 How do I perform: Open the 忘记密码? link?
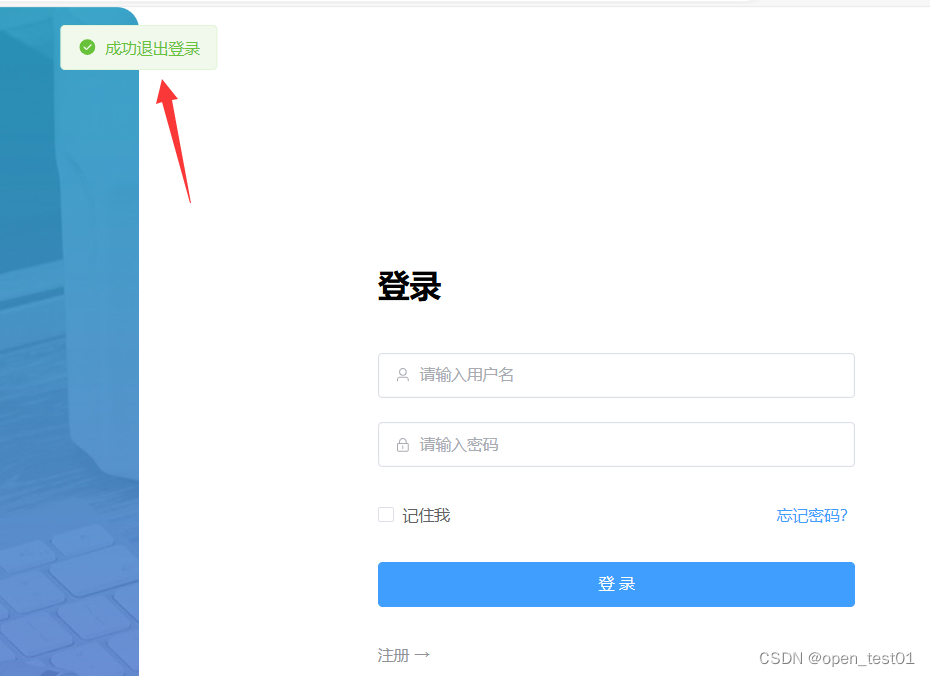click(812, 515)
